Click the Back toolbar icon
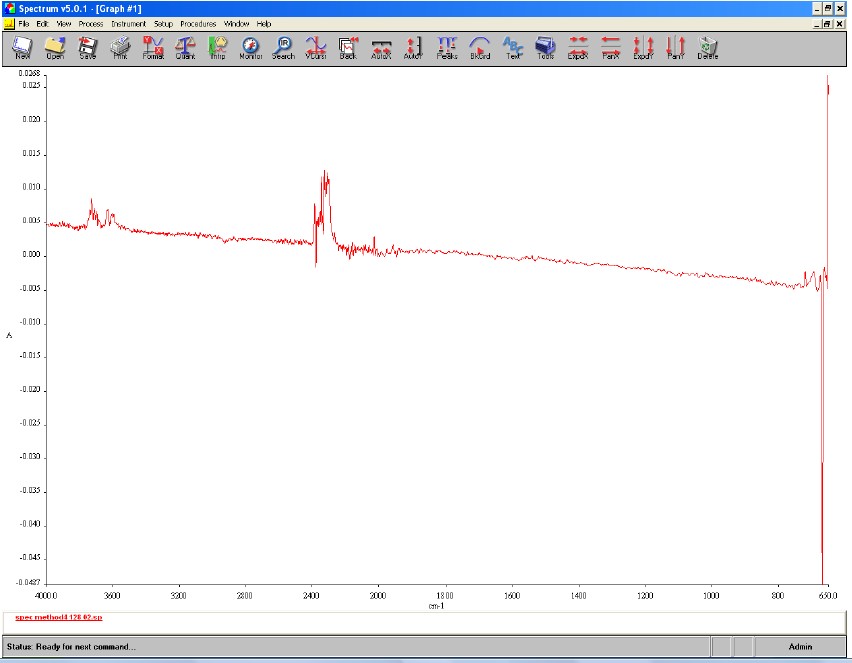This screenshot has height=663, width=852. [x=348, y=48]
